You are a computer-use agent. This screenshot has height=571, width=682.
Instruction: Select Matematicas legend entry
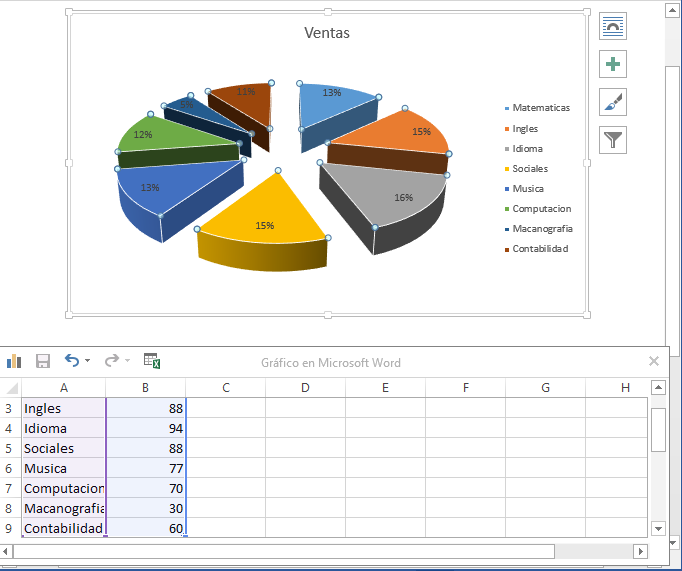click(537, 108)
